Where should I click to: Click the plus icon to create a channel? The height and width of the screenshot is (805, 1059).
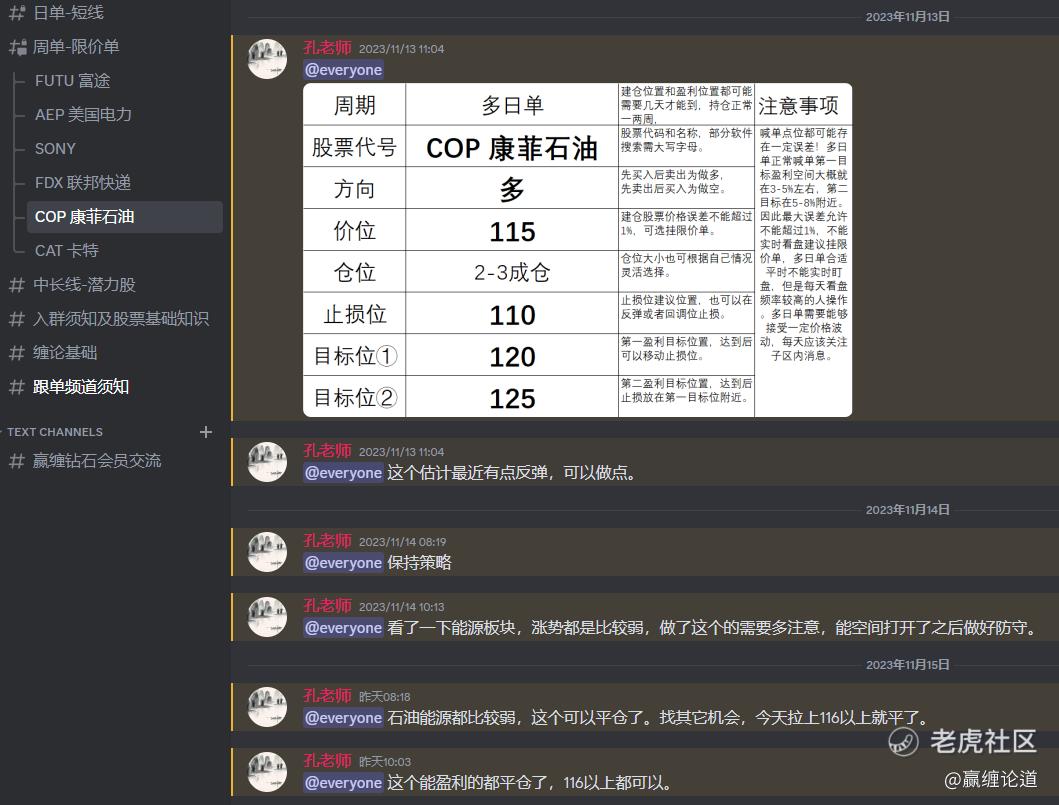point(206,432)
